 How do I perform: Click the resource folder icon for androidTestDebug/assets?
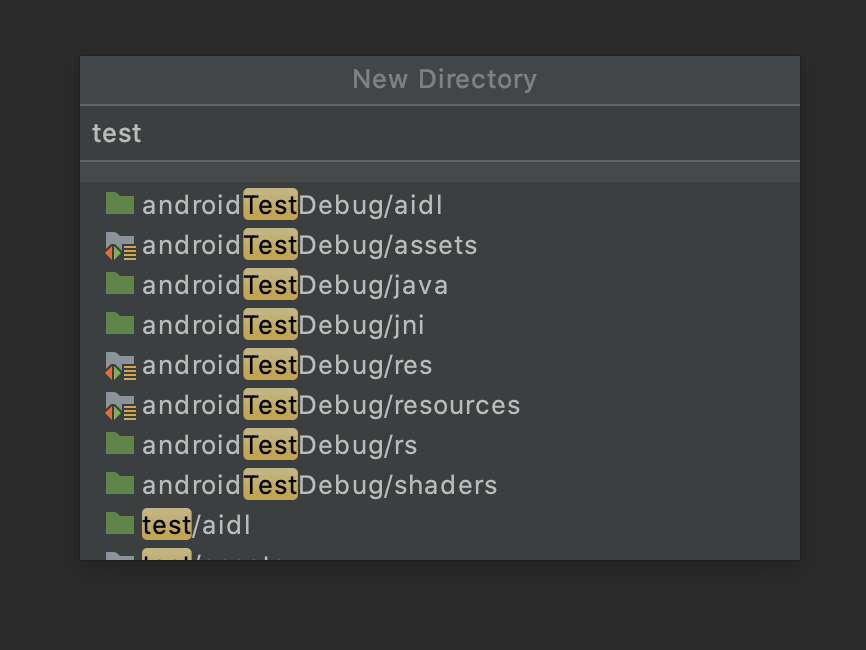pyautogui.click(x=119, y=245)
